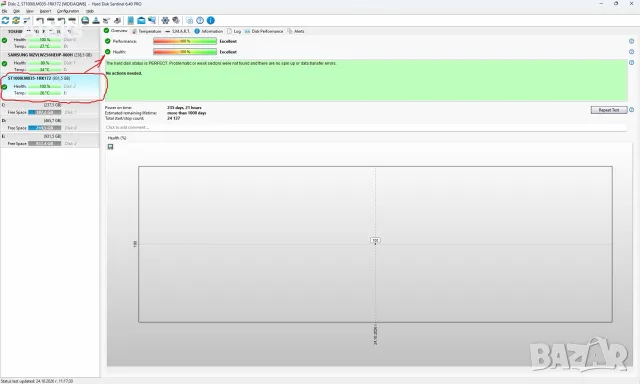This screenshot has height=384, width=640.
Task: Open Configuration via blue gear icon
Action: 165,20
